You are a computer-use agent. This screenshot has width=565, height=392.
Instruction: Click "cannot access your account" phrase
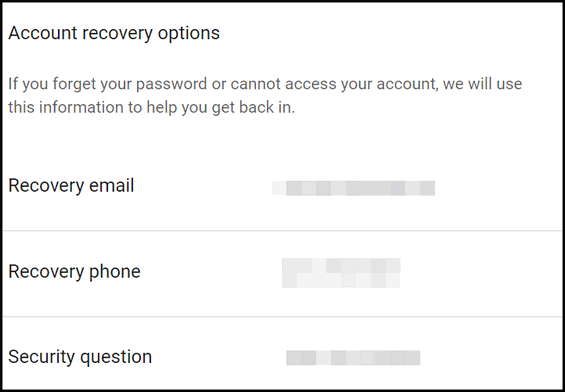(334, 84)
